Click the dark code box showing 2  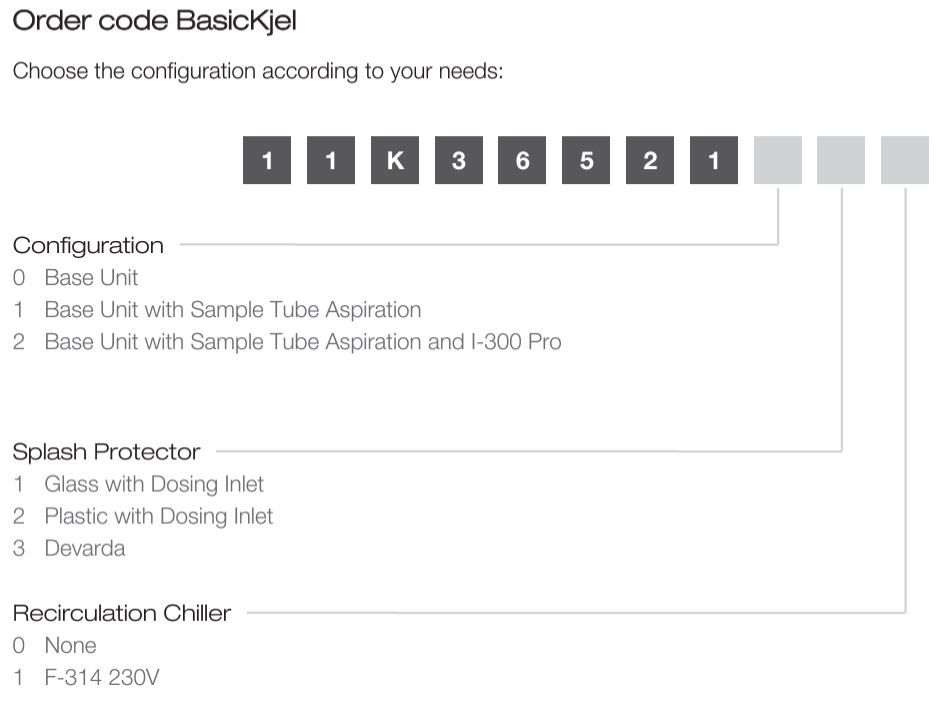[x=650, y=160]
